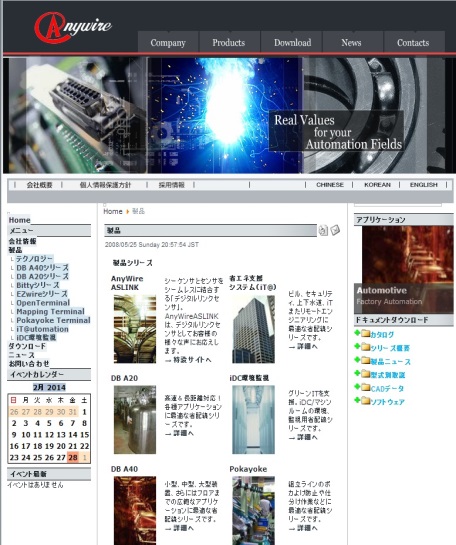Click the Anywire logo
This screenshot has width=456, height=545.
73,27
